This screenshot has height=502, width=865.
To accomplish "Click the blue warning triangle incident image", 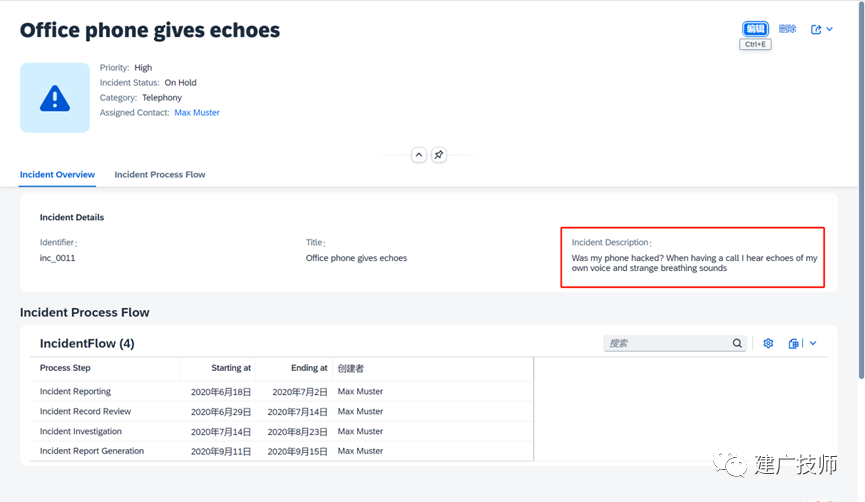I will [55, 98].
